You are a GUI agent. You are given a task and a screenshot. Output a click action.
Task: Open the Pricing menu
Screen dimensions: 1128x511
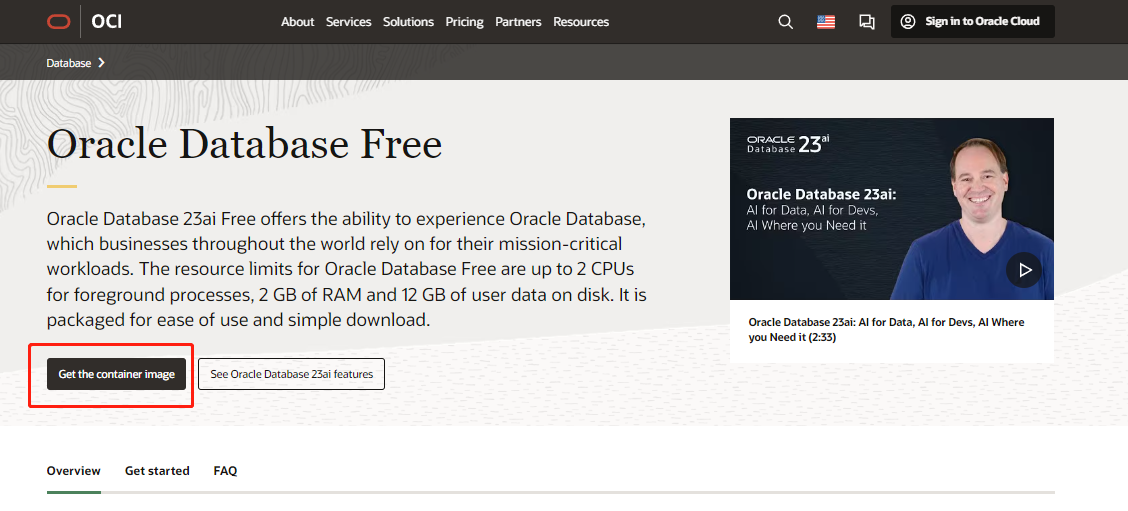(x=464, y=22)
